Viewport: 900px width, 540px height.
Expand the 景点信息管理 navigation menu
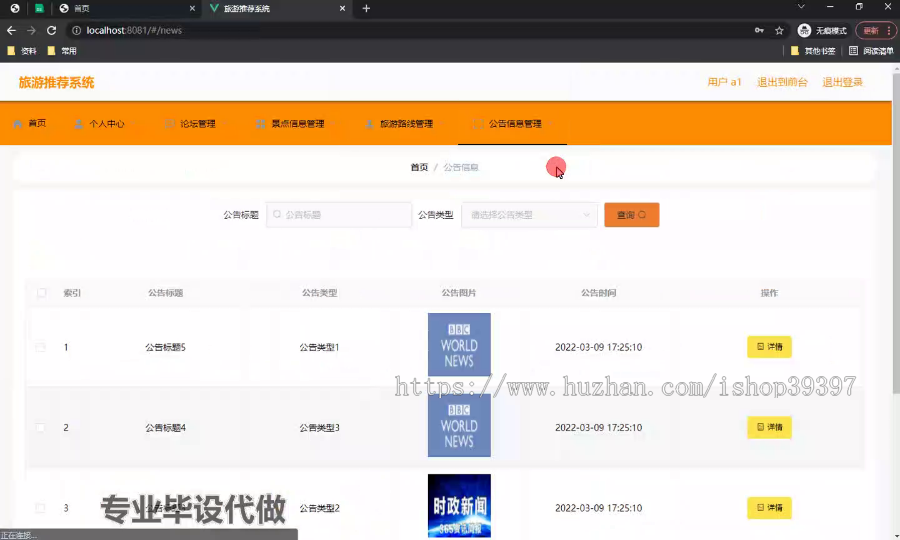pos(296,123)
